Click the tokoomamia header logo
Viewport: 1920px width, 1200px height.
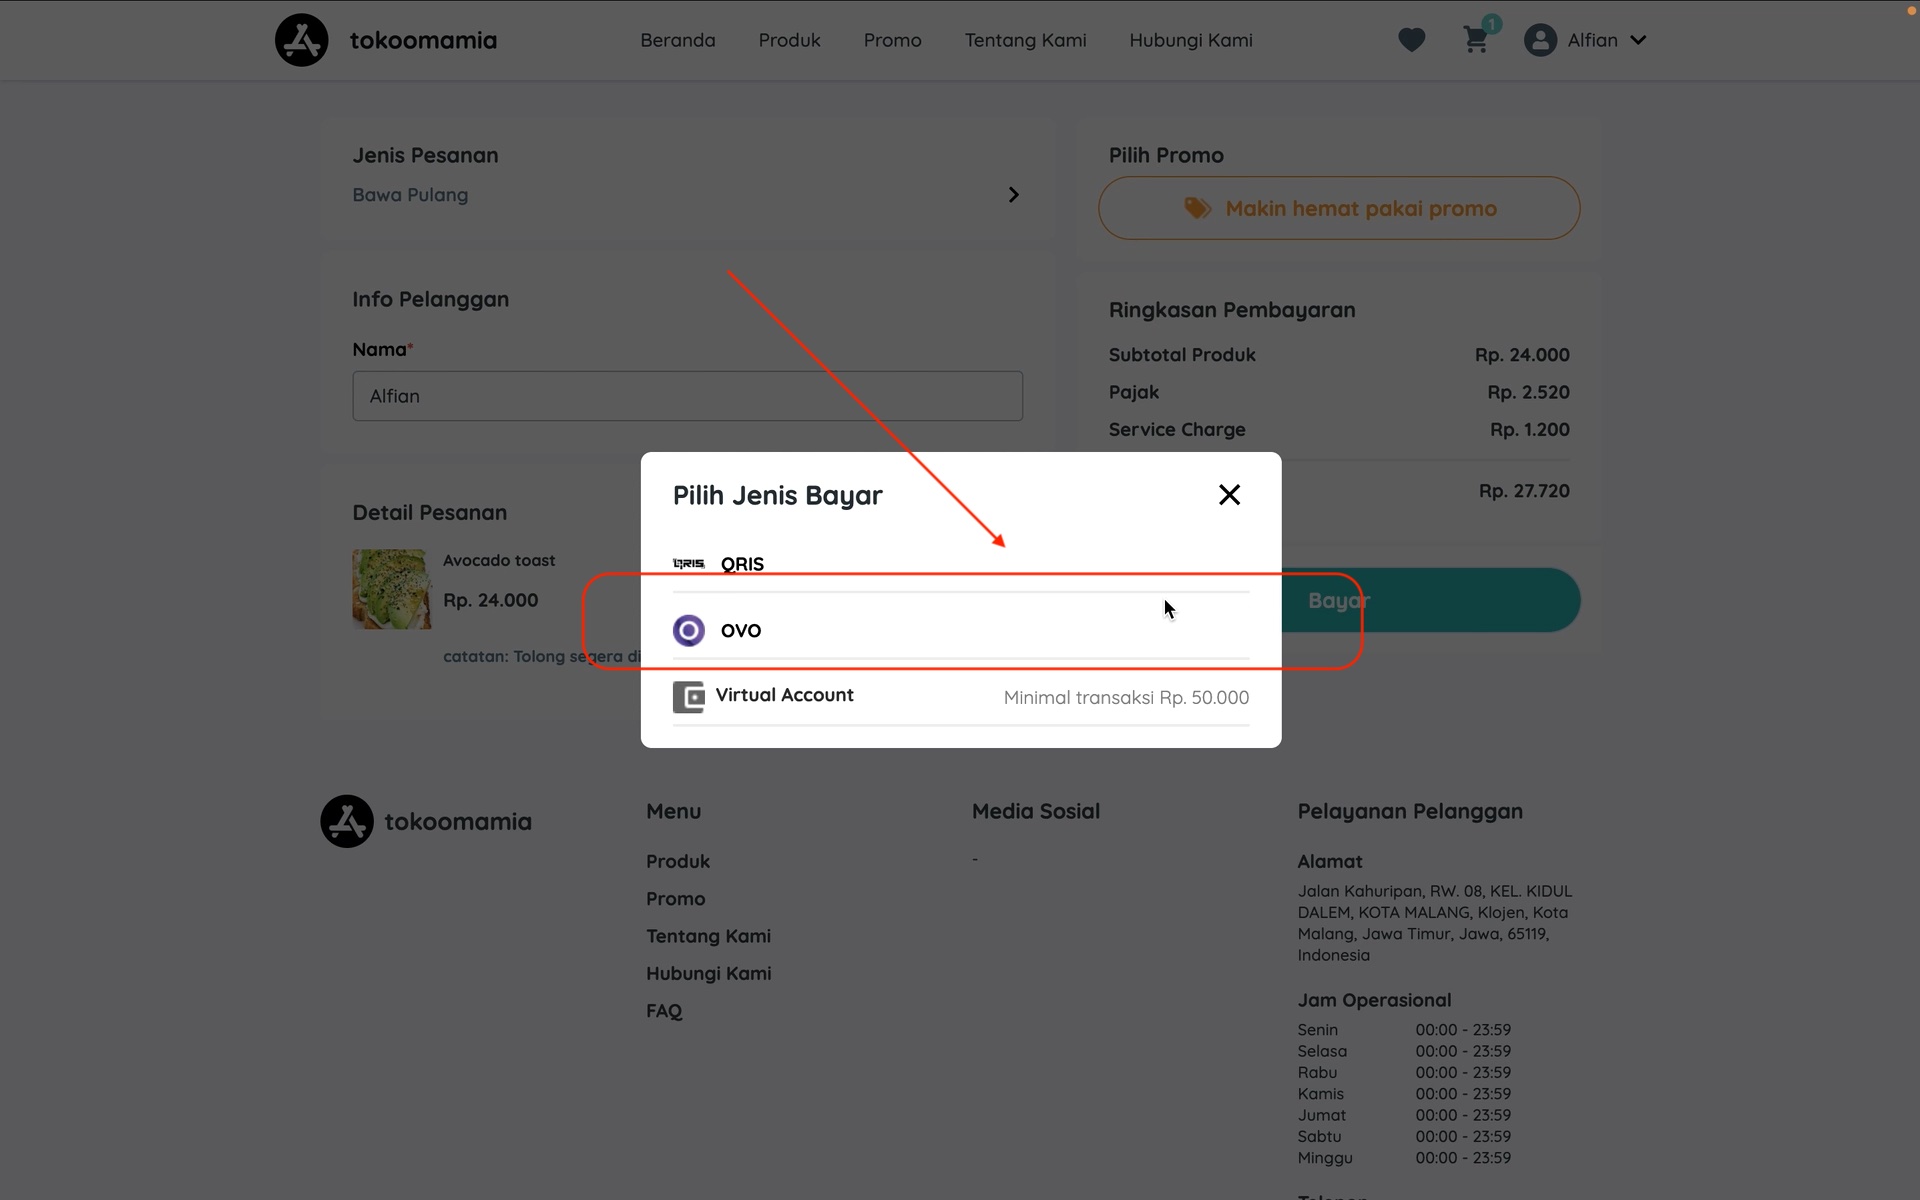pos(386,40)
